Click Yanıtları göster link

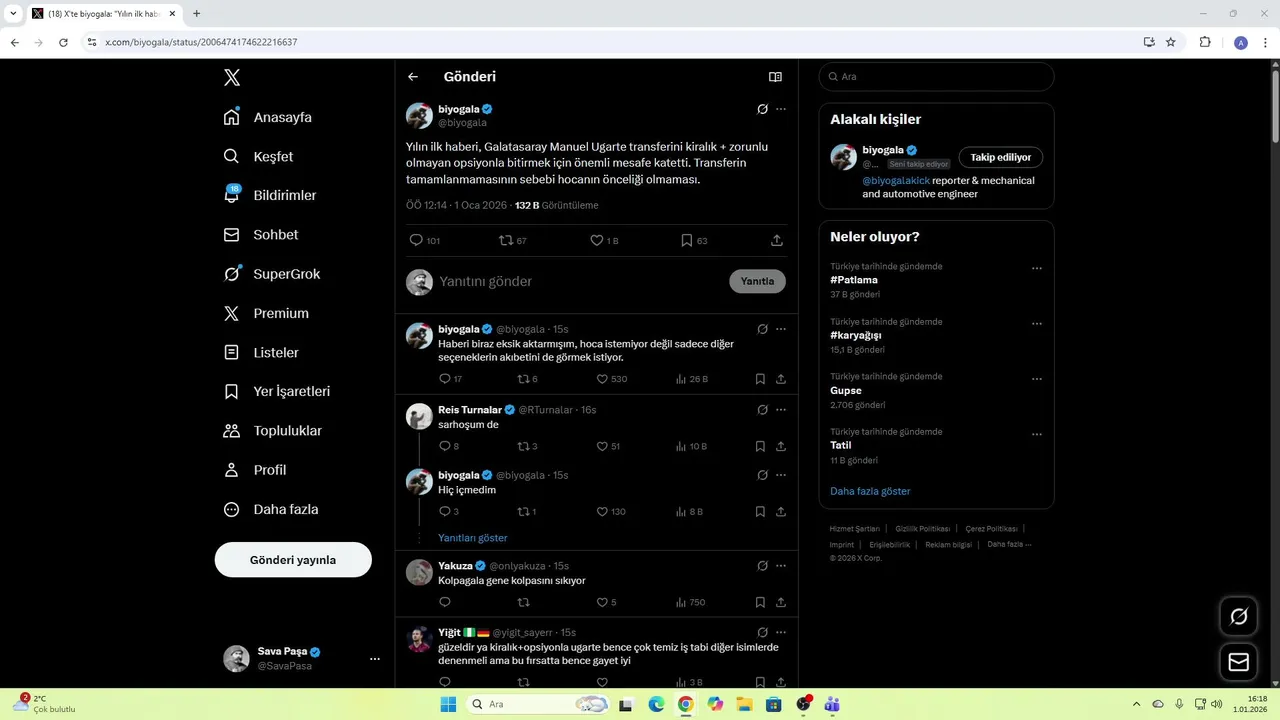tap(472, 538)
